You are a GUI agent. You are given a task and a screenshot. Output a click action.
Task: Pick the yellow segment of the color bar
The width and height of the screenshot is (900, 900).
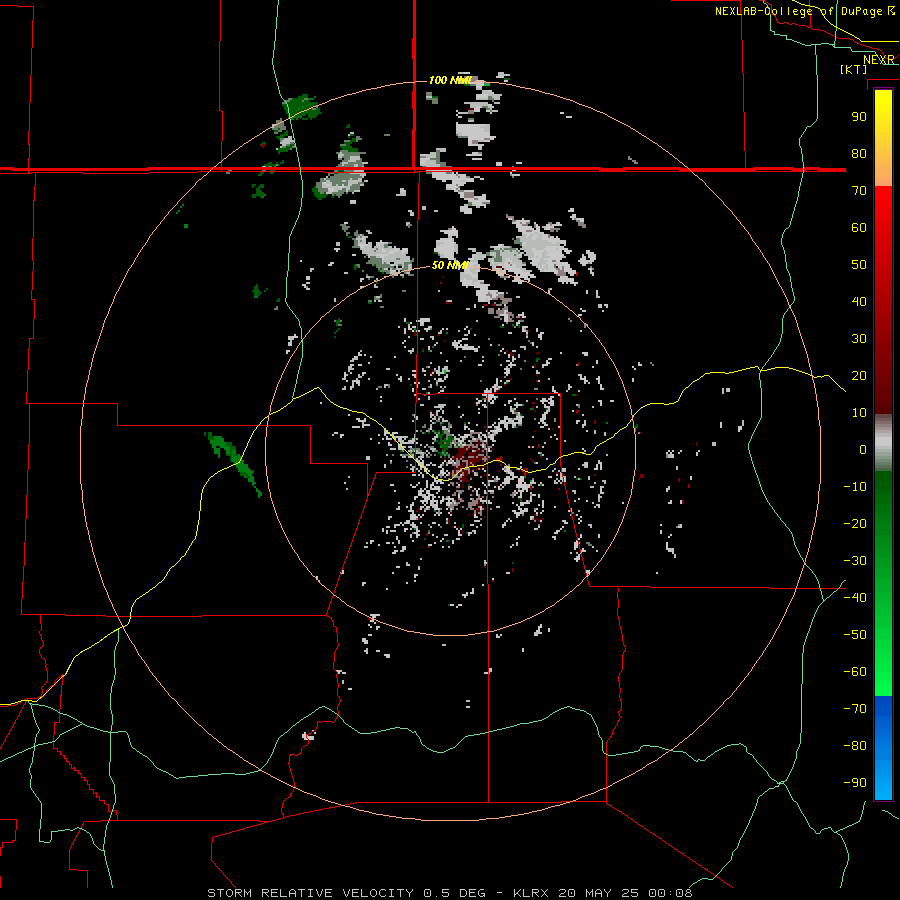pos(883,138)
